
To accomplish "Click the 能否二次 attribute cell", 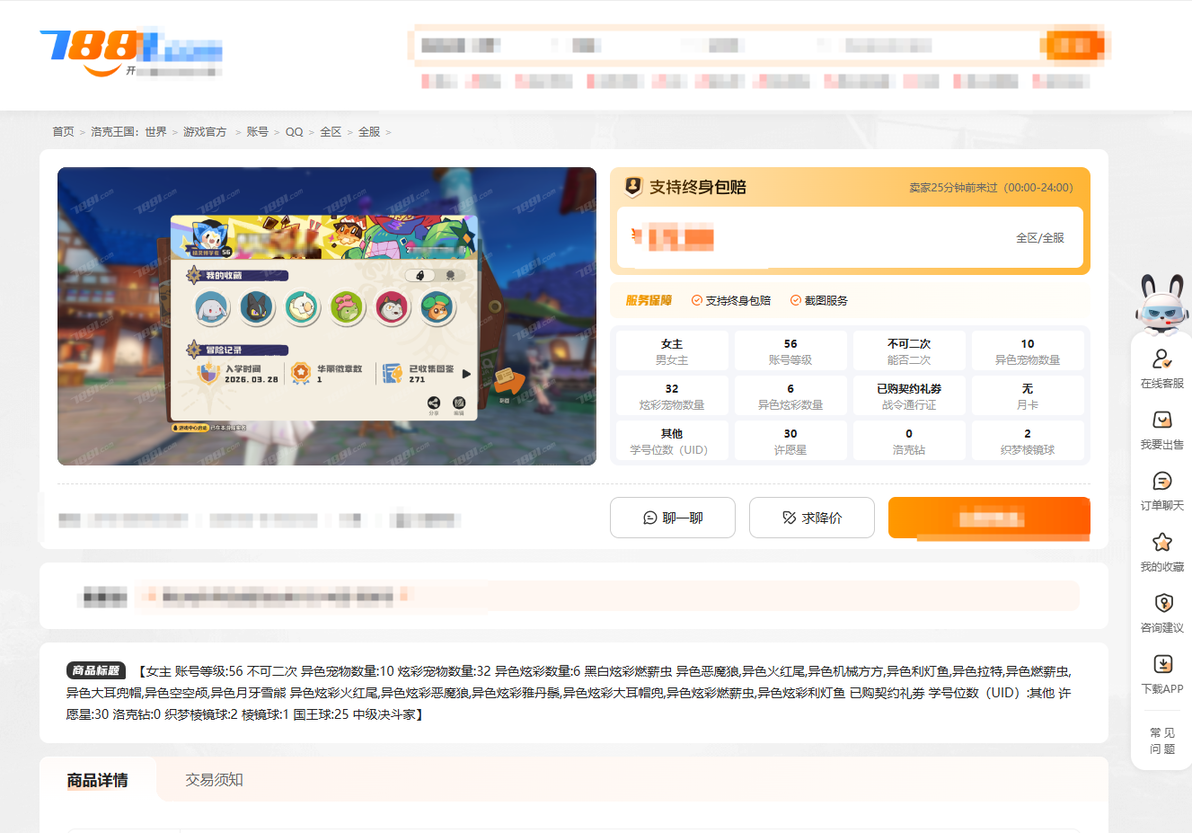I will tap(909, 351).
